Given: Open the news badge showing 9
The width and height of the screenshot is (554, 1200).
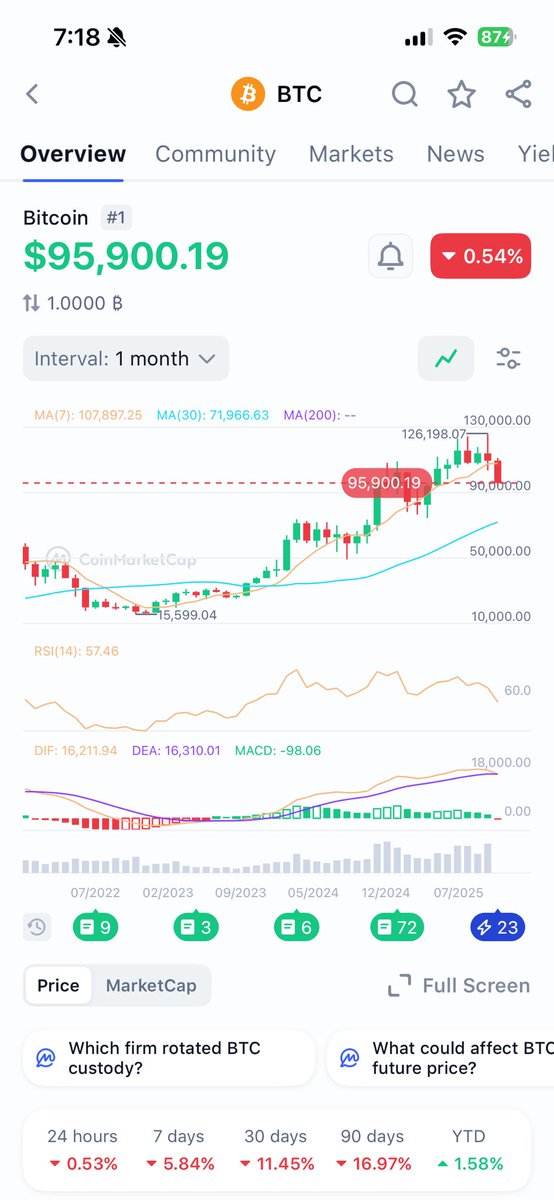Looking at the screenshot, I should click(95, 927).
